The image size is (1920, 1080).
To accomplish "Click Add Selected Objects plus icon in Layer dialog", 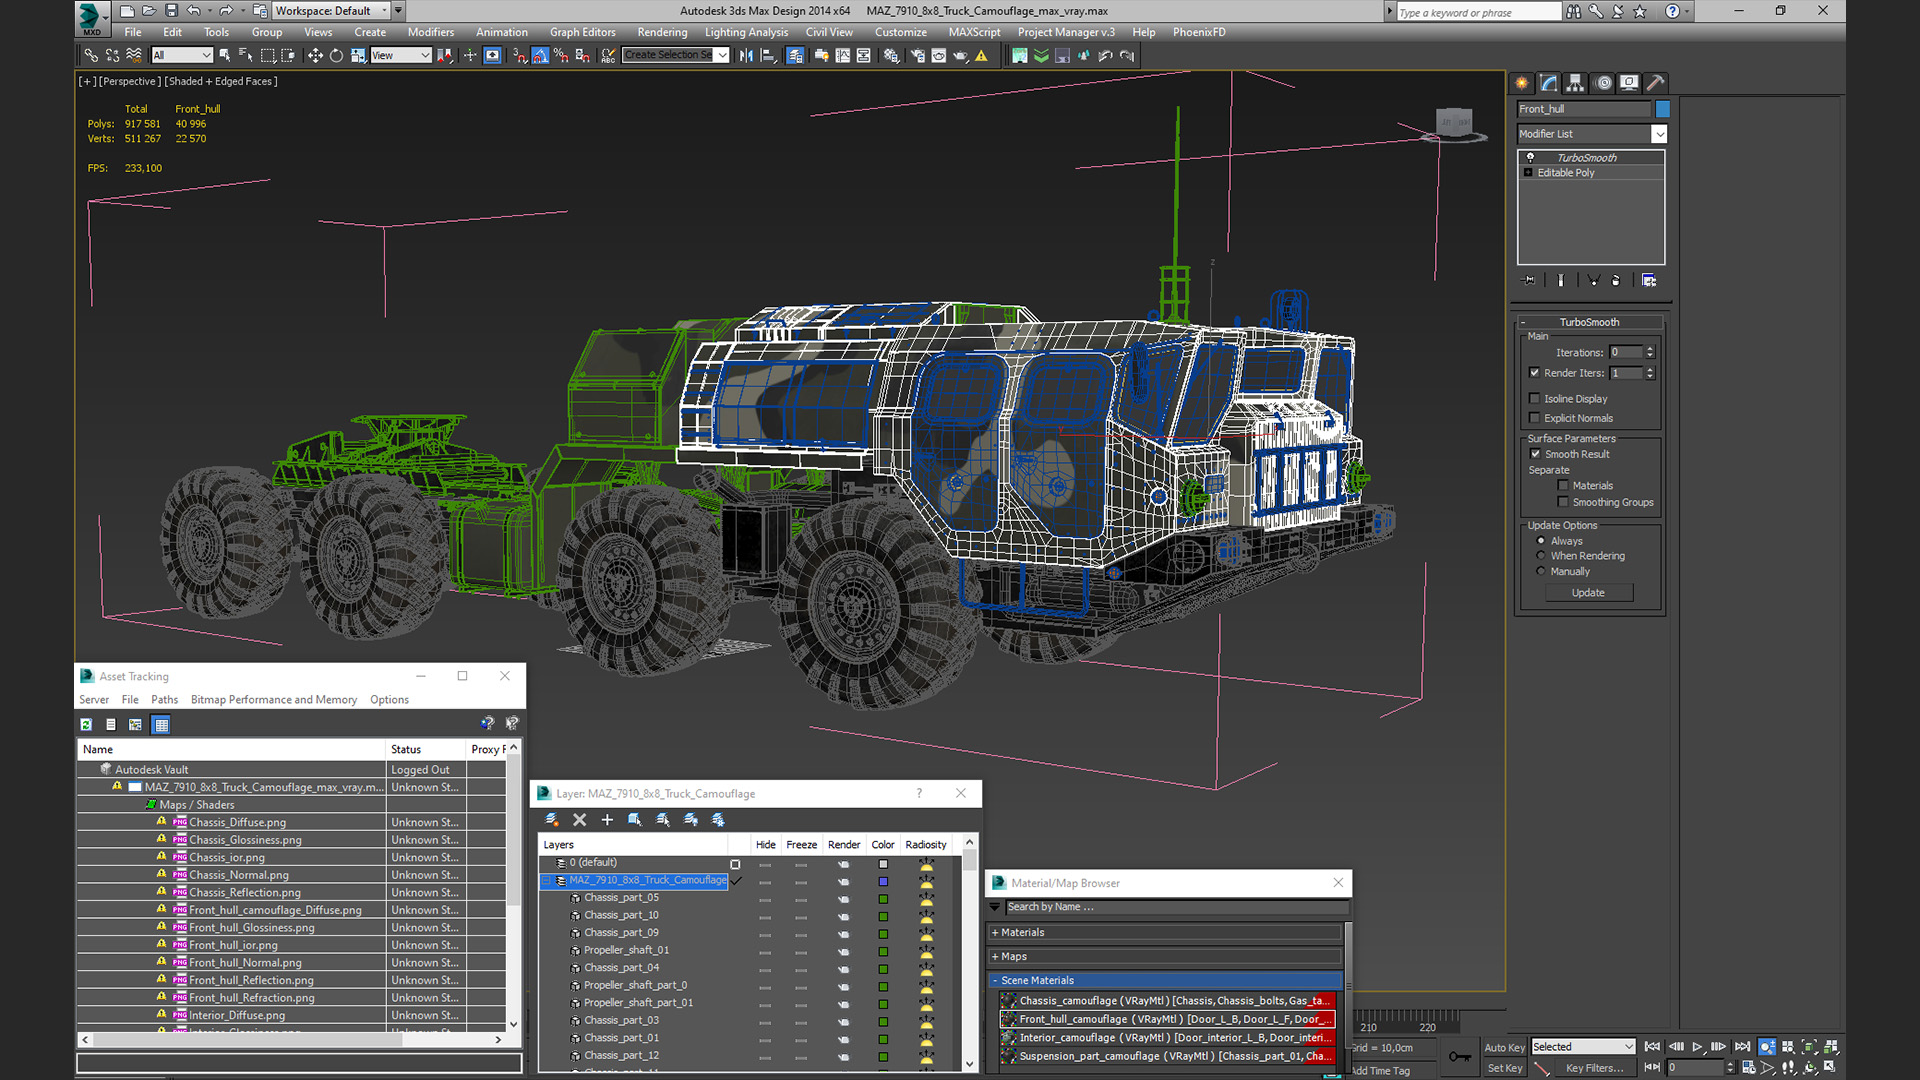I will coord(607,820).
